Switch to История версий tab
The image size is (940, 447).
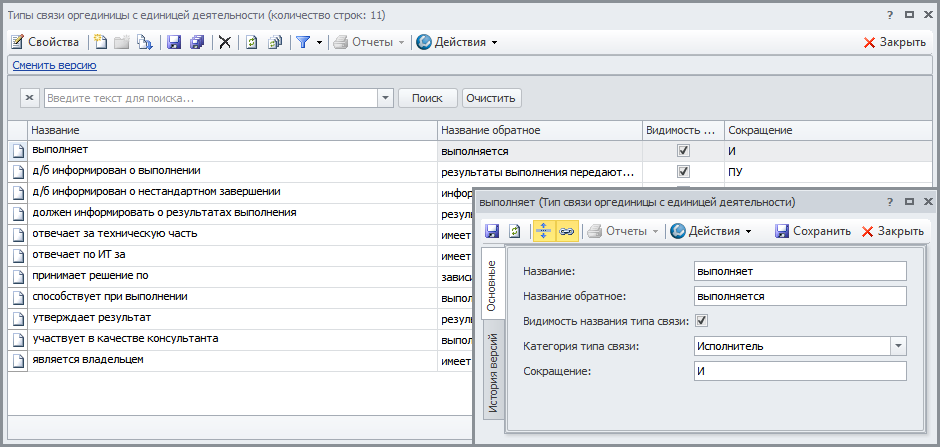click(x=492, y=377)
